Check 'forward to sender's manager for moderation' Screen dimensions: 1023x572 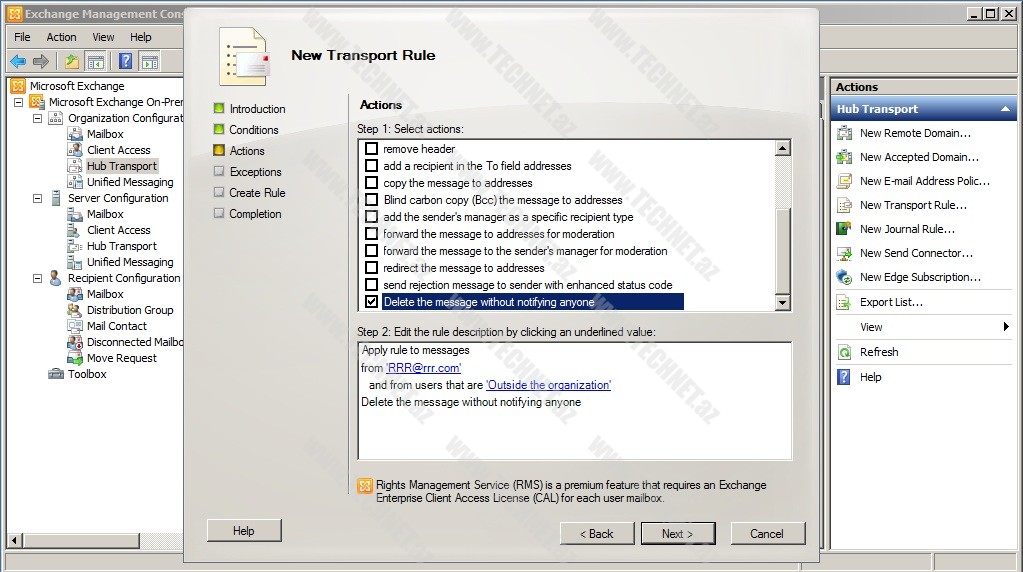point(371,250)
